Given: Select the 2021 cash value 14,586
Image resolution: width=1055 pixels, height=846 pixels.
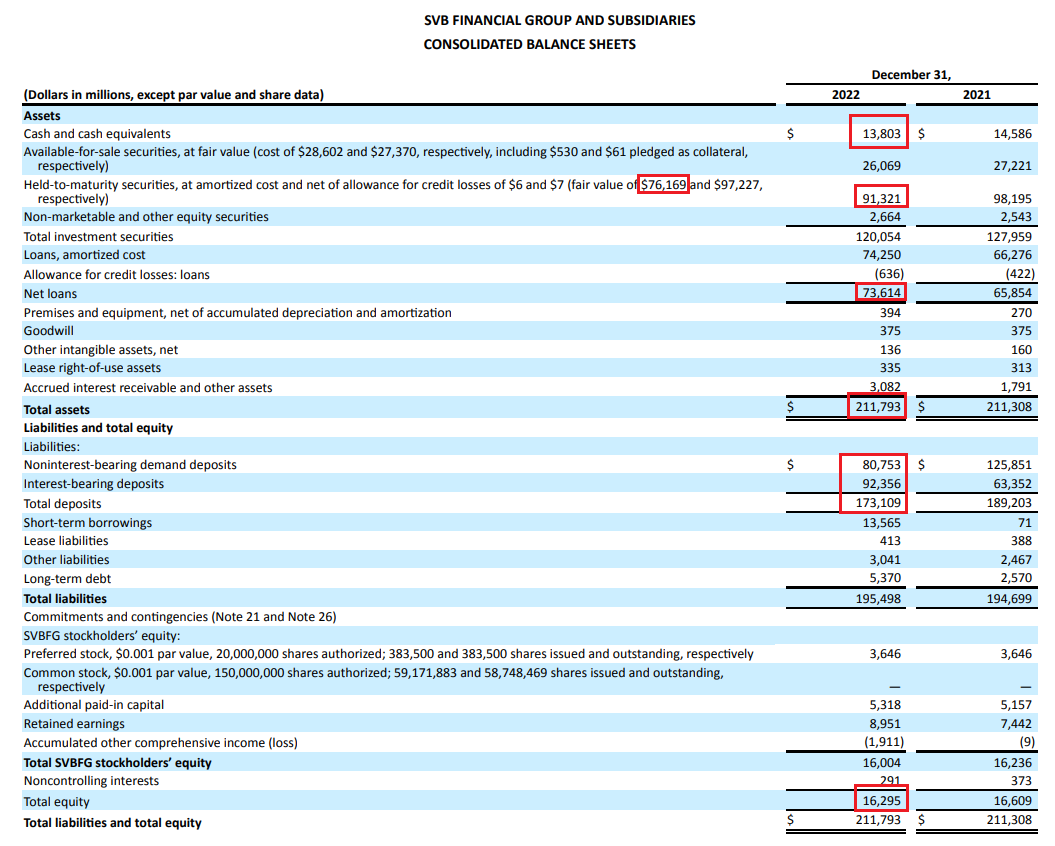Looking at the screenshot, I should [1012, 133].
